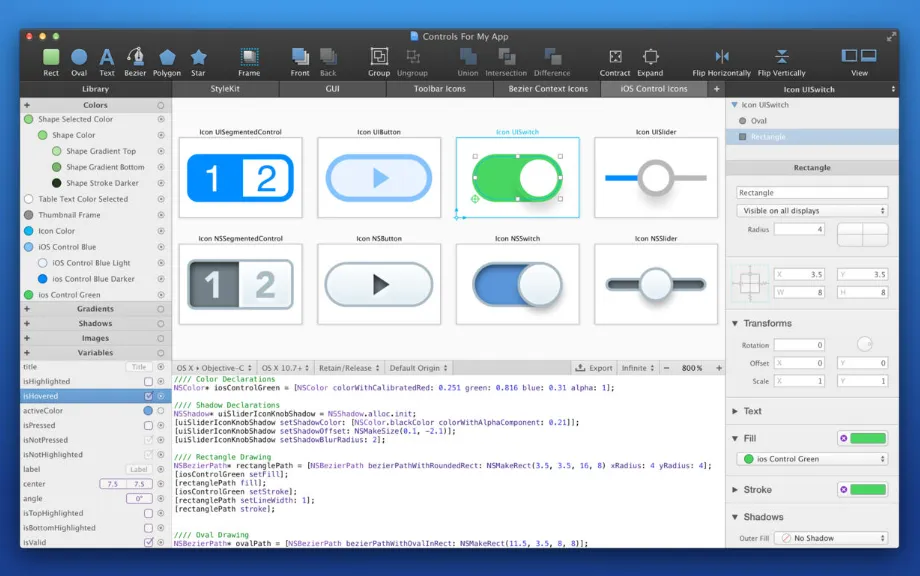Switch to the StyleKit tab

click(x=225, y=89)
